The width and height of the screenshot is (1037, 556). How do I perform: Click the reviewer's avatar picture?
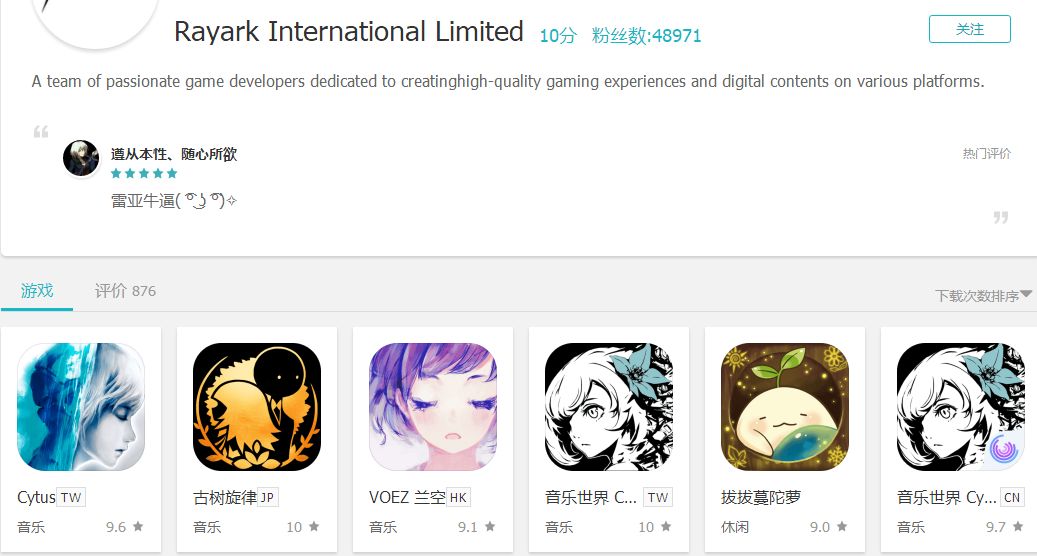(x=81, y=159)
